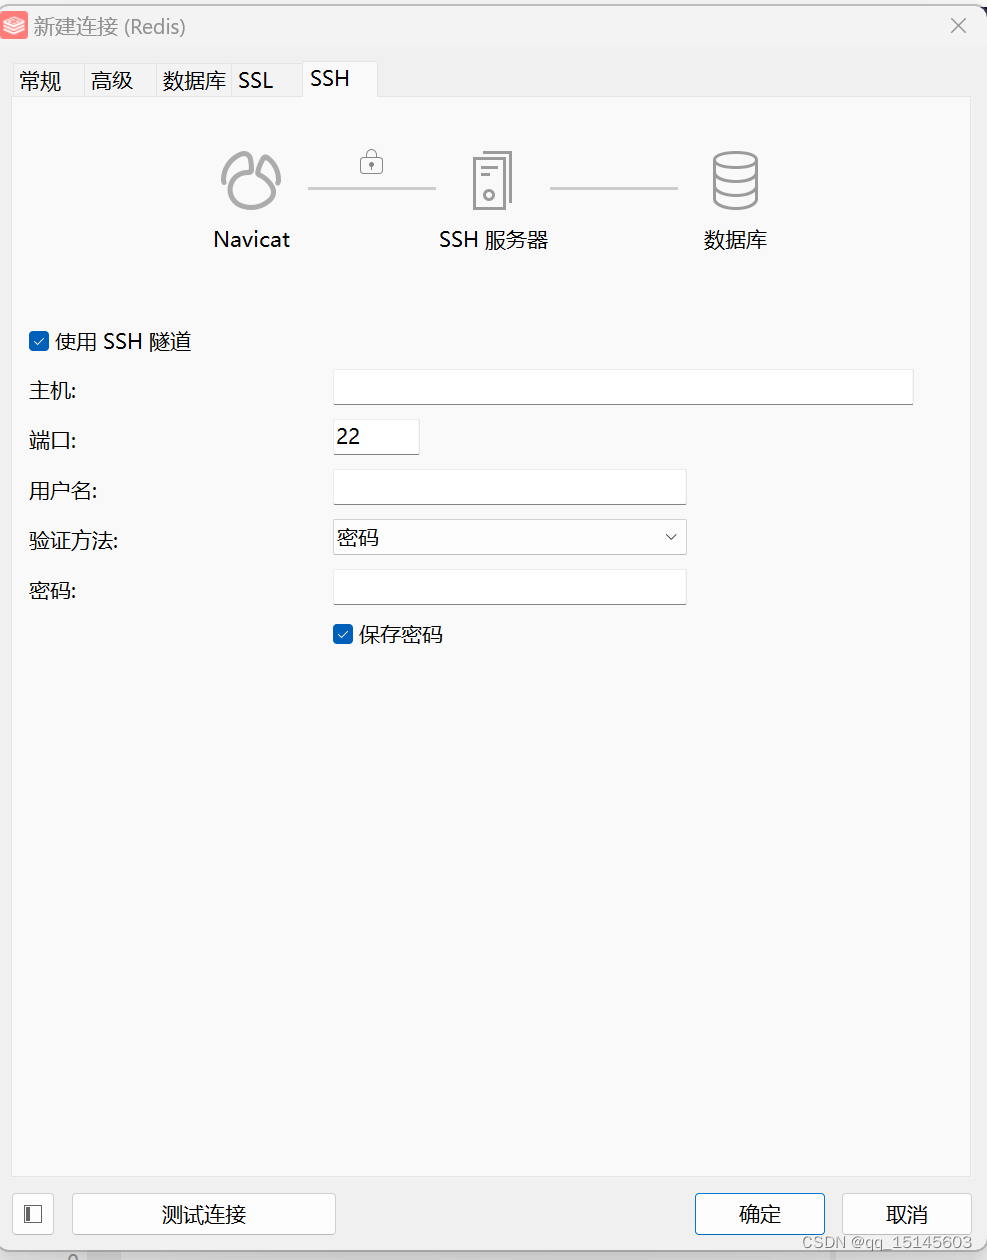The width and height of the screenshot is (987, 1260).
Task: Focus the 主机 input field
Action: tap(623, 387)
